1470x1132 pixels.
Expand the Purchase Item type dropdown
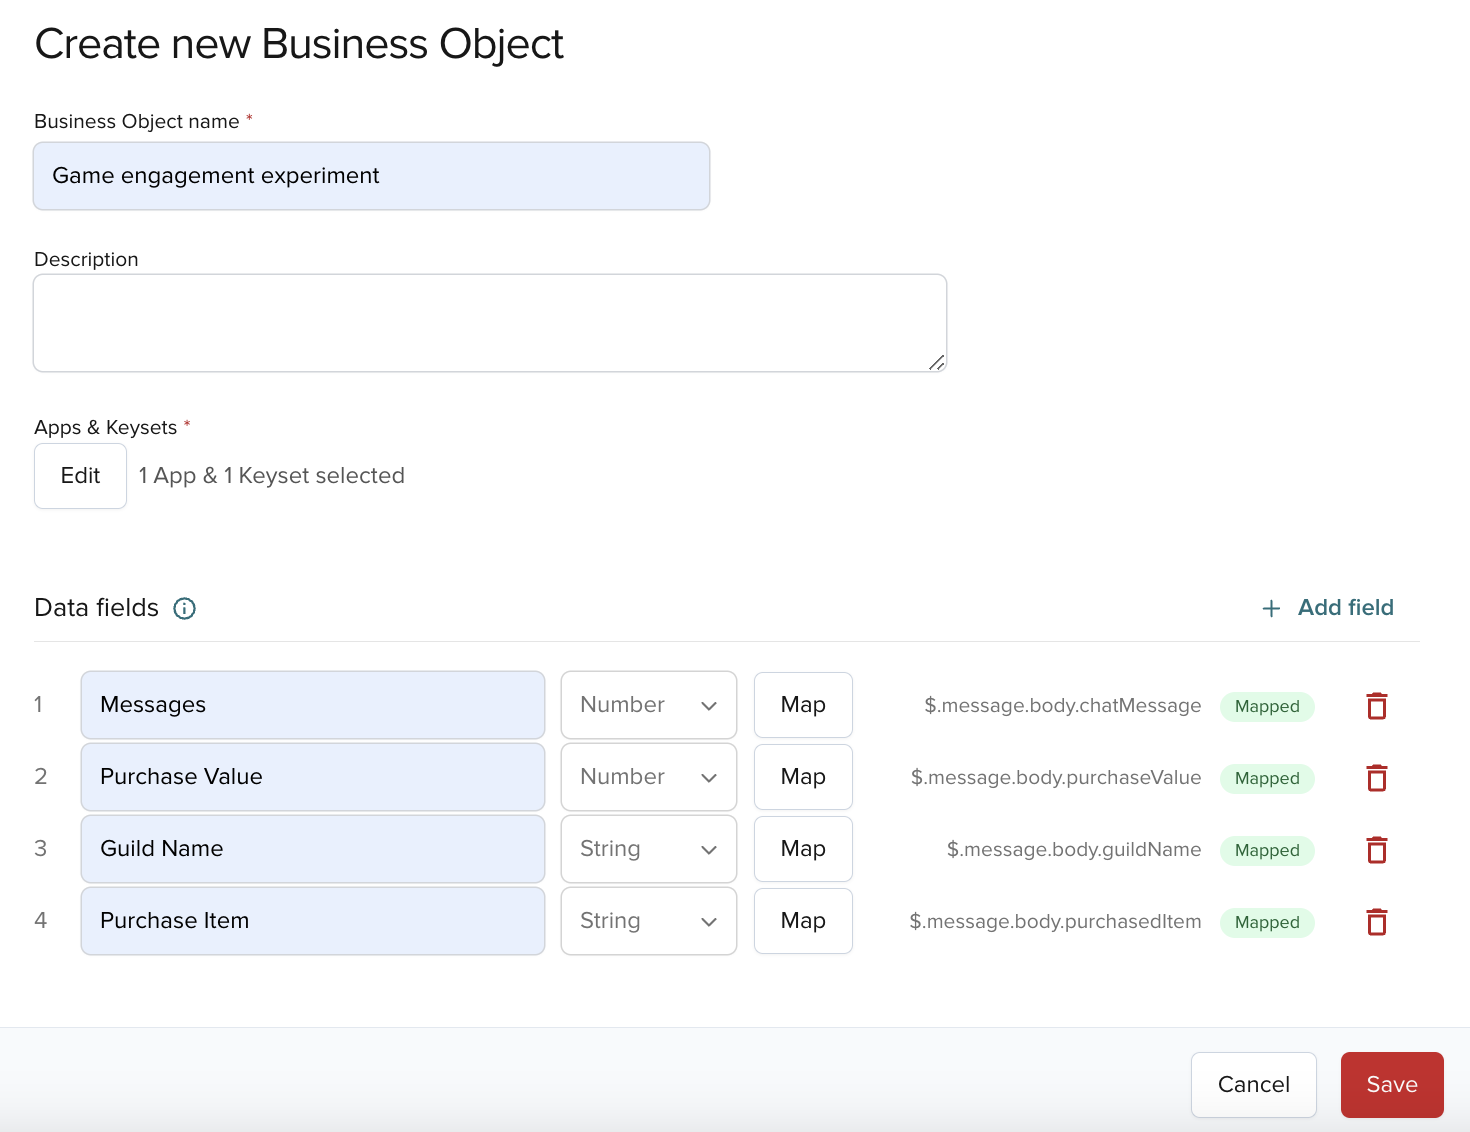[x=648, y=921]
